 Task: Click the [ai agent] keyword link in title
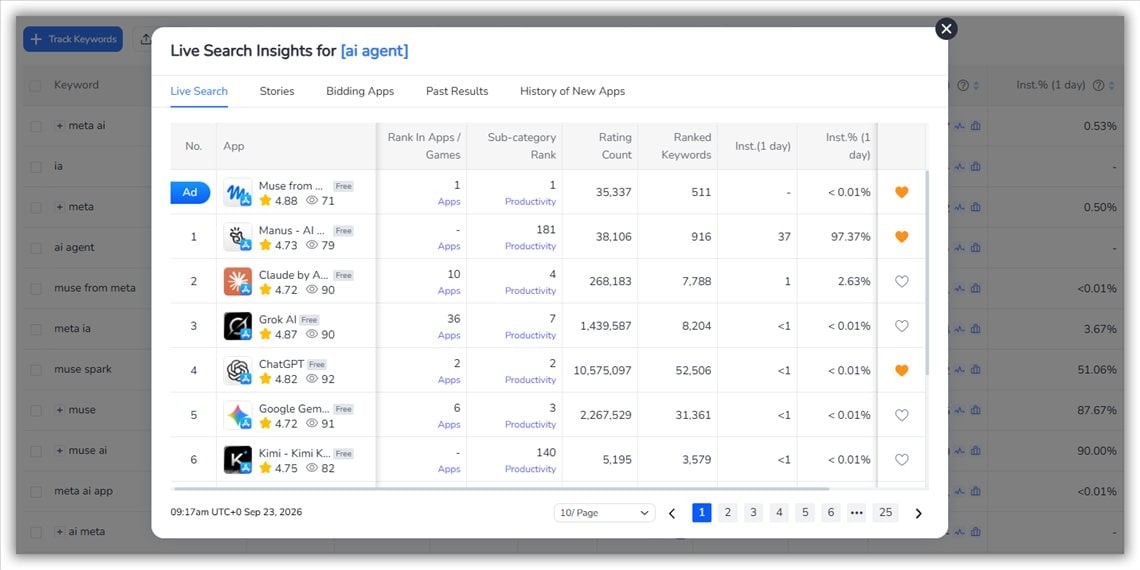374,51
